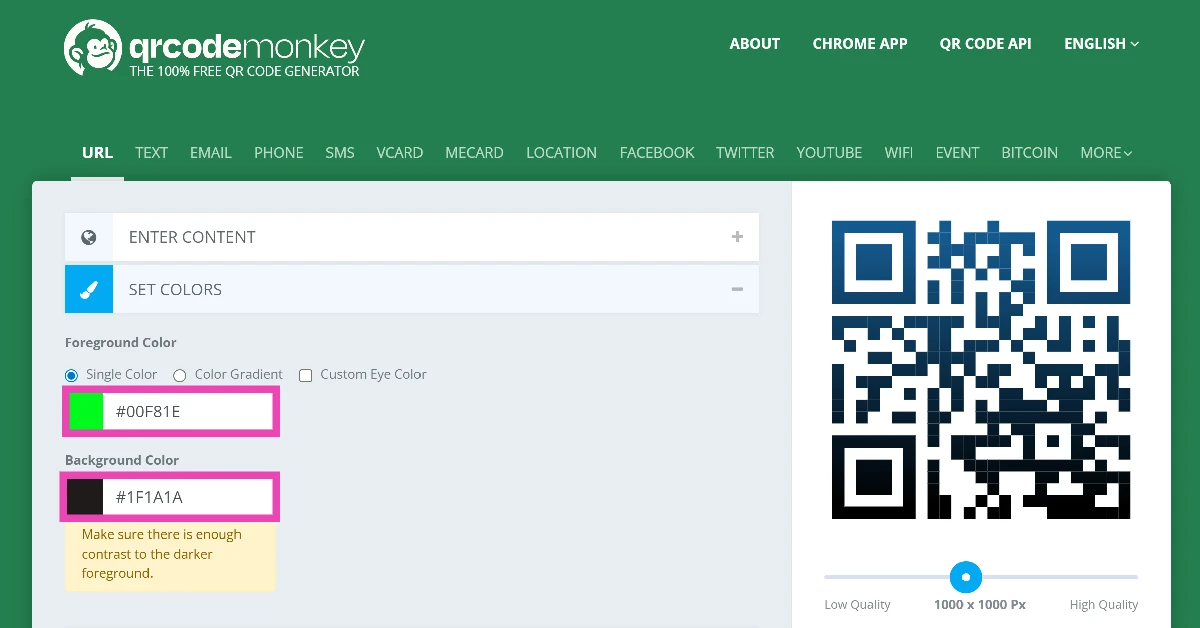This screenshot has width=1200, height=628.
Task: Enable the Custom Eye Color checkbox
Action: (x=306, y=375)
